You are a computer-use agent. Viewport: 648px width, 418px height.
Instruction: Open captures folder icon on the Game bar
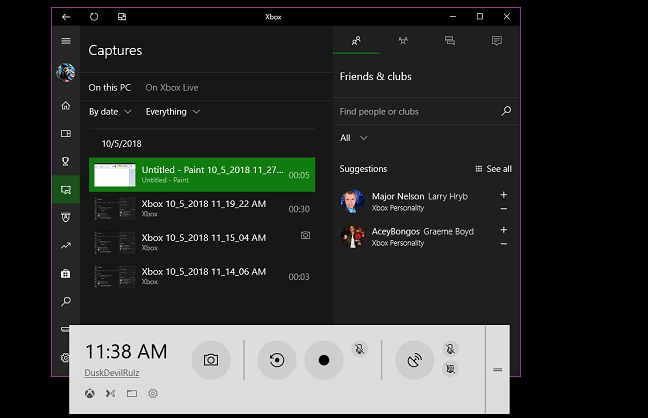132,394
